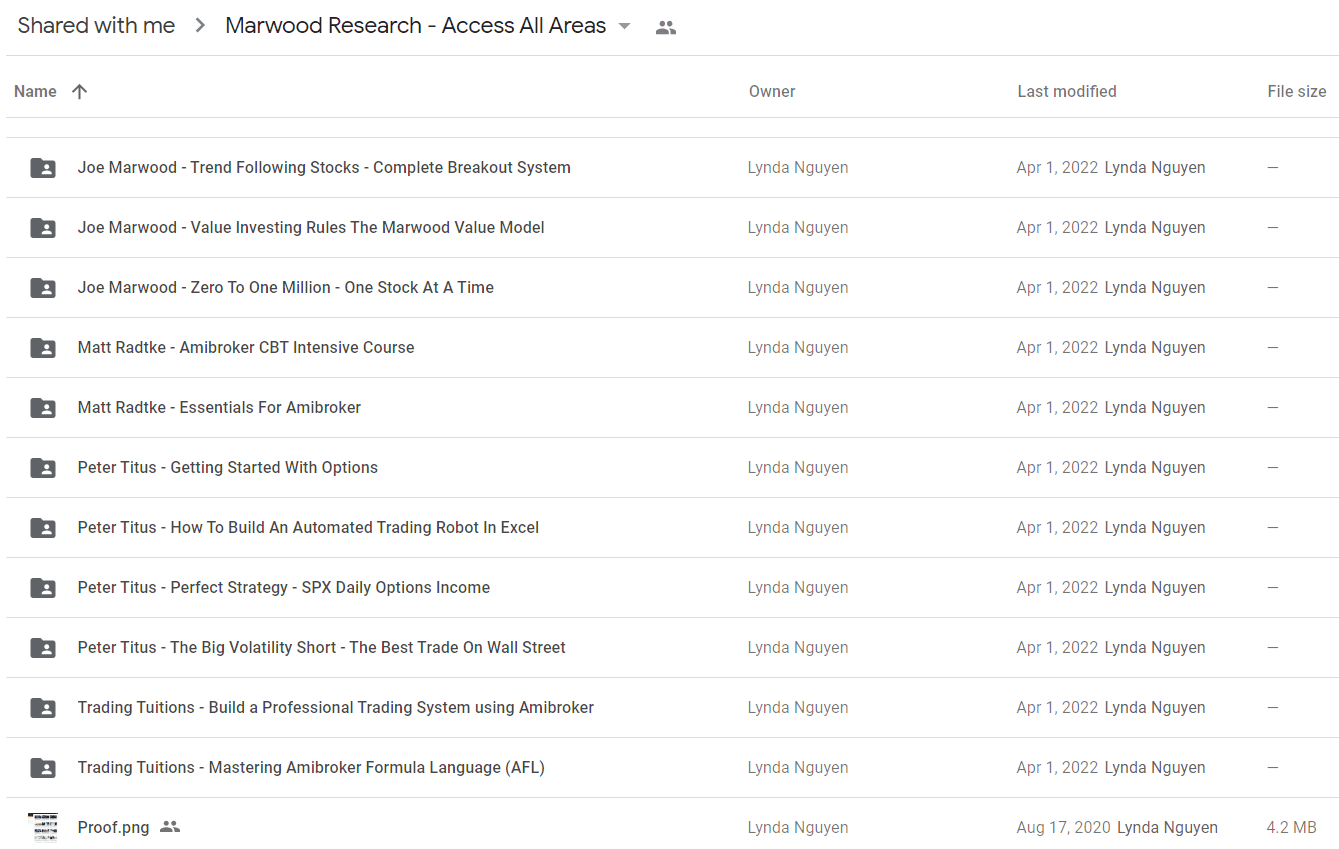The width and height of the screenshot is (1339, 849).
Task: Select Matt Radtke - Amibroker CBT Intensive Course name
Action: tap(246, 348)
